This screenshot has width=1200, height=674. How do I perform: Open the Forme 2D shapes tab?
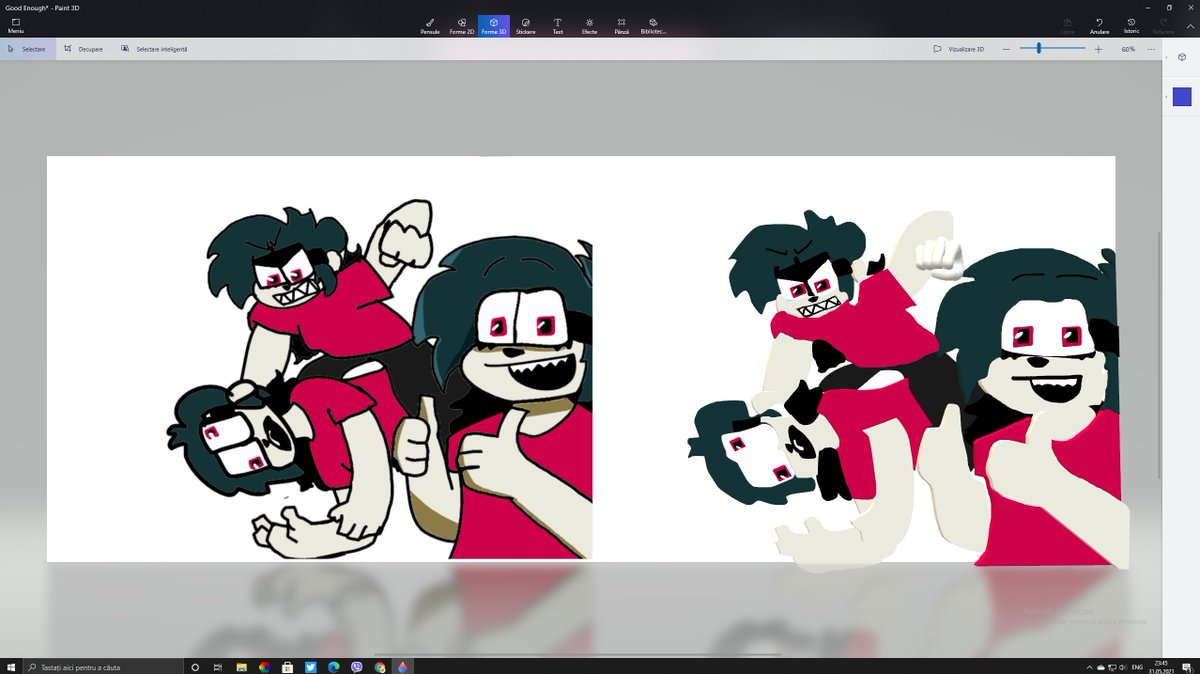[462, 26]
